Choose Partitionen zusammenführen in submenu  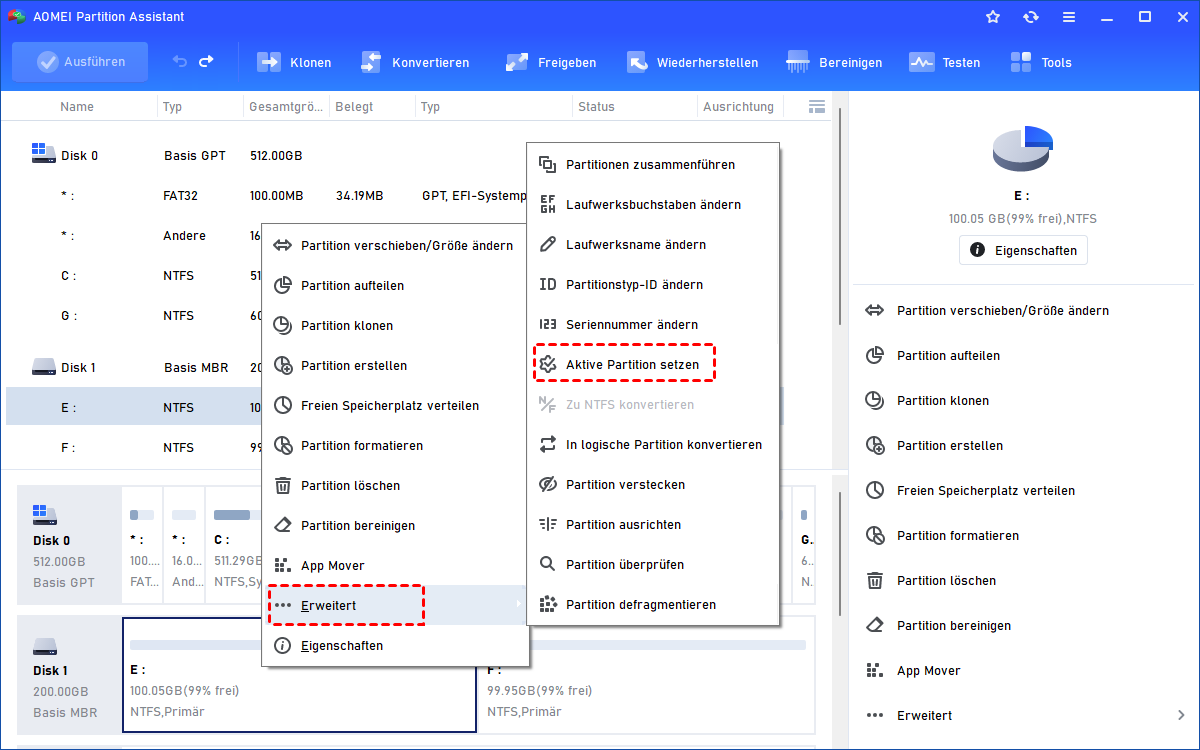[653, 165]
